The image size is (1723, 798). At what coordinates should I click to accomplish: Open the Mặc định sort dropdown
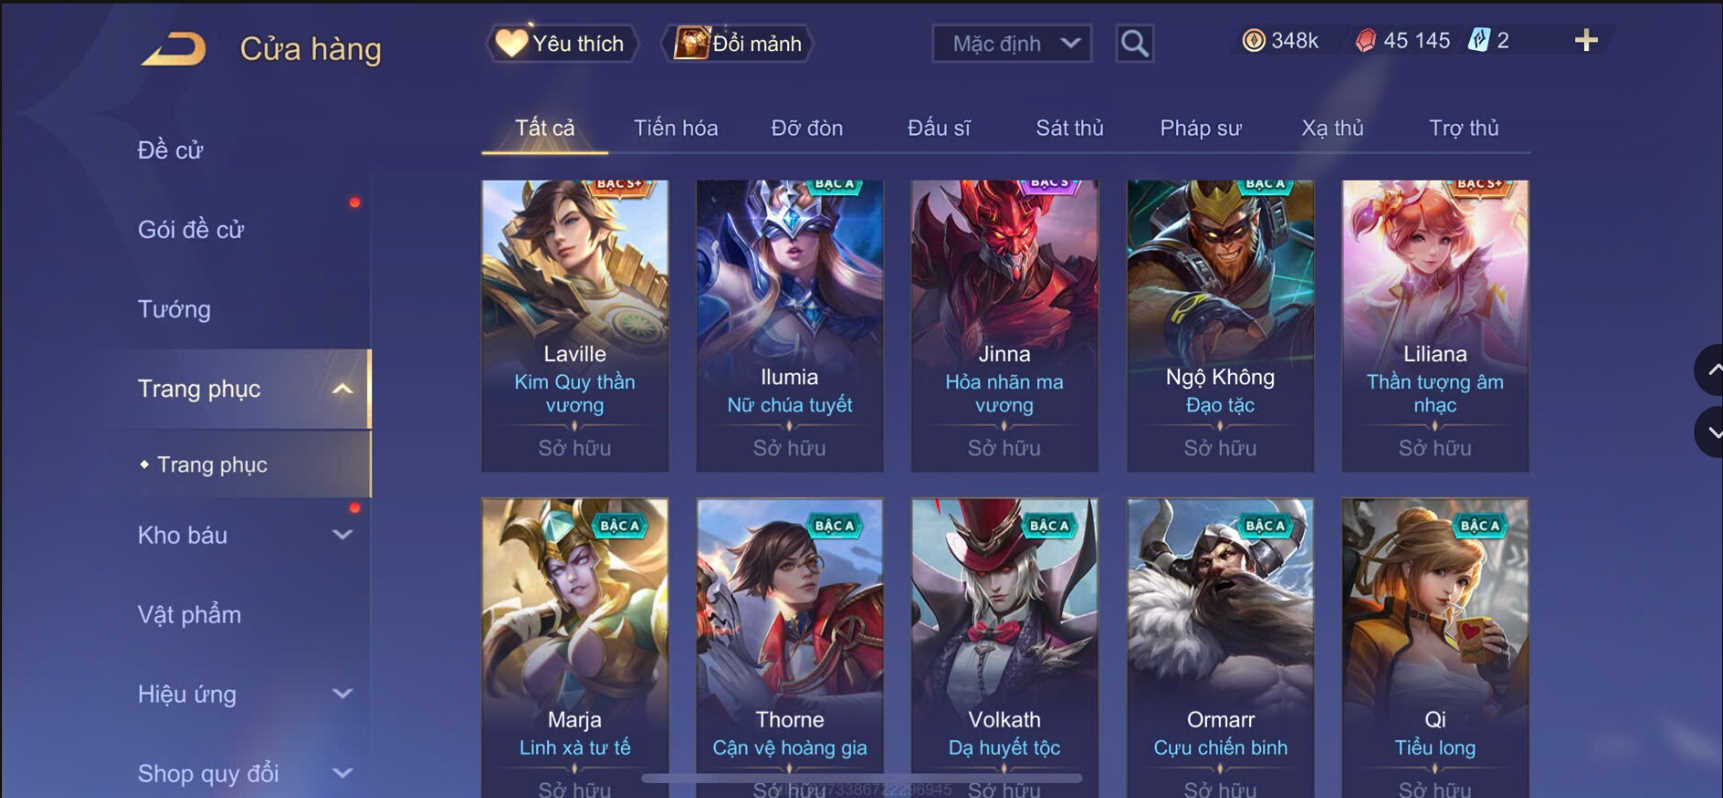coord(1012,43)
